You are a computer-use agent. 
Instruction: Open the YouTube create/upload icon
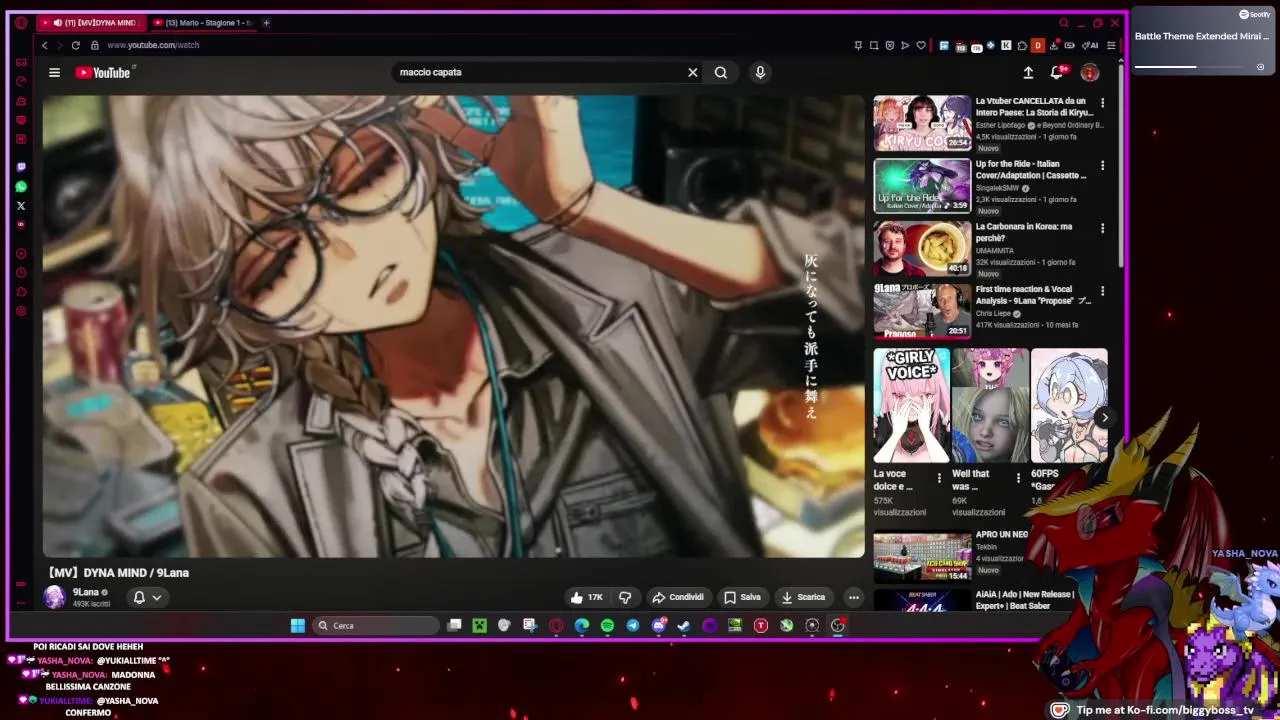point(1028,72)
